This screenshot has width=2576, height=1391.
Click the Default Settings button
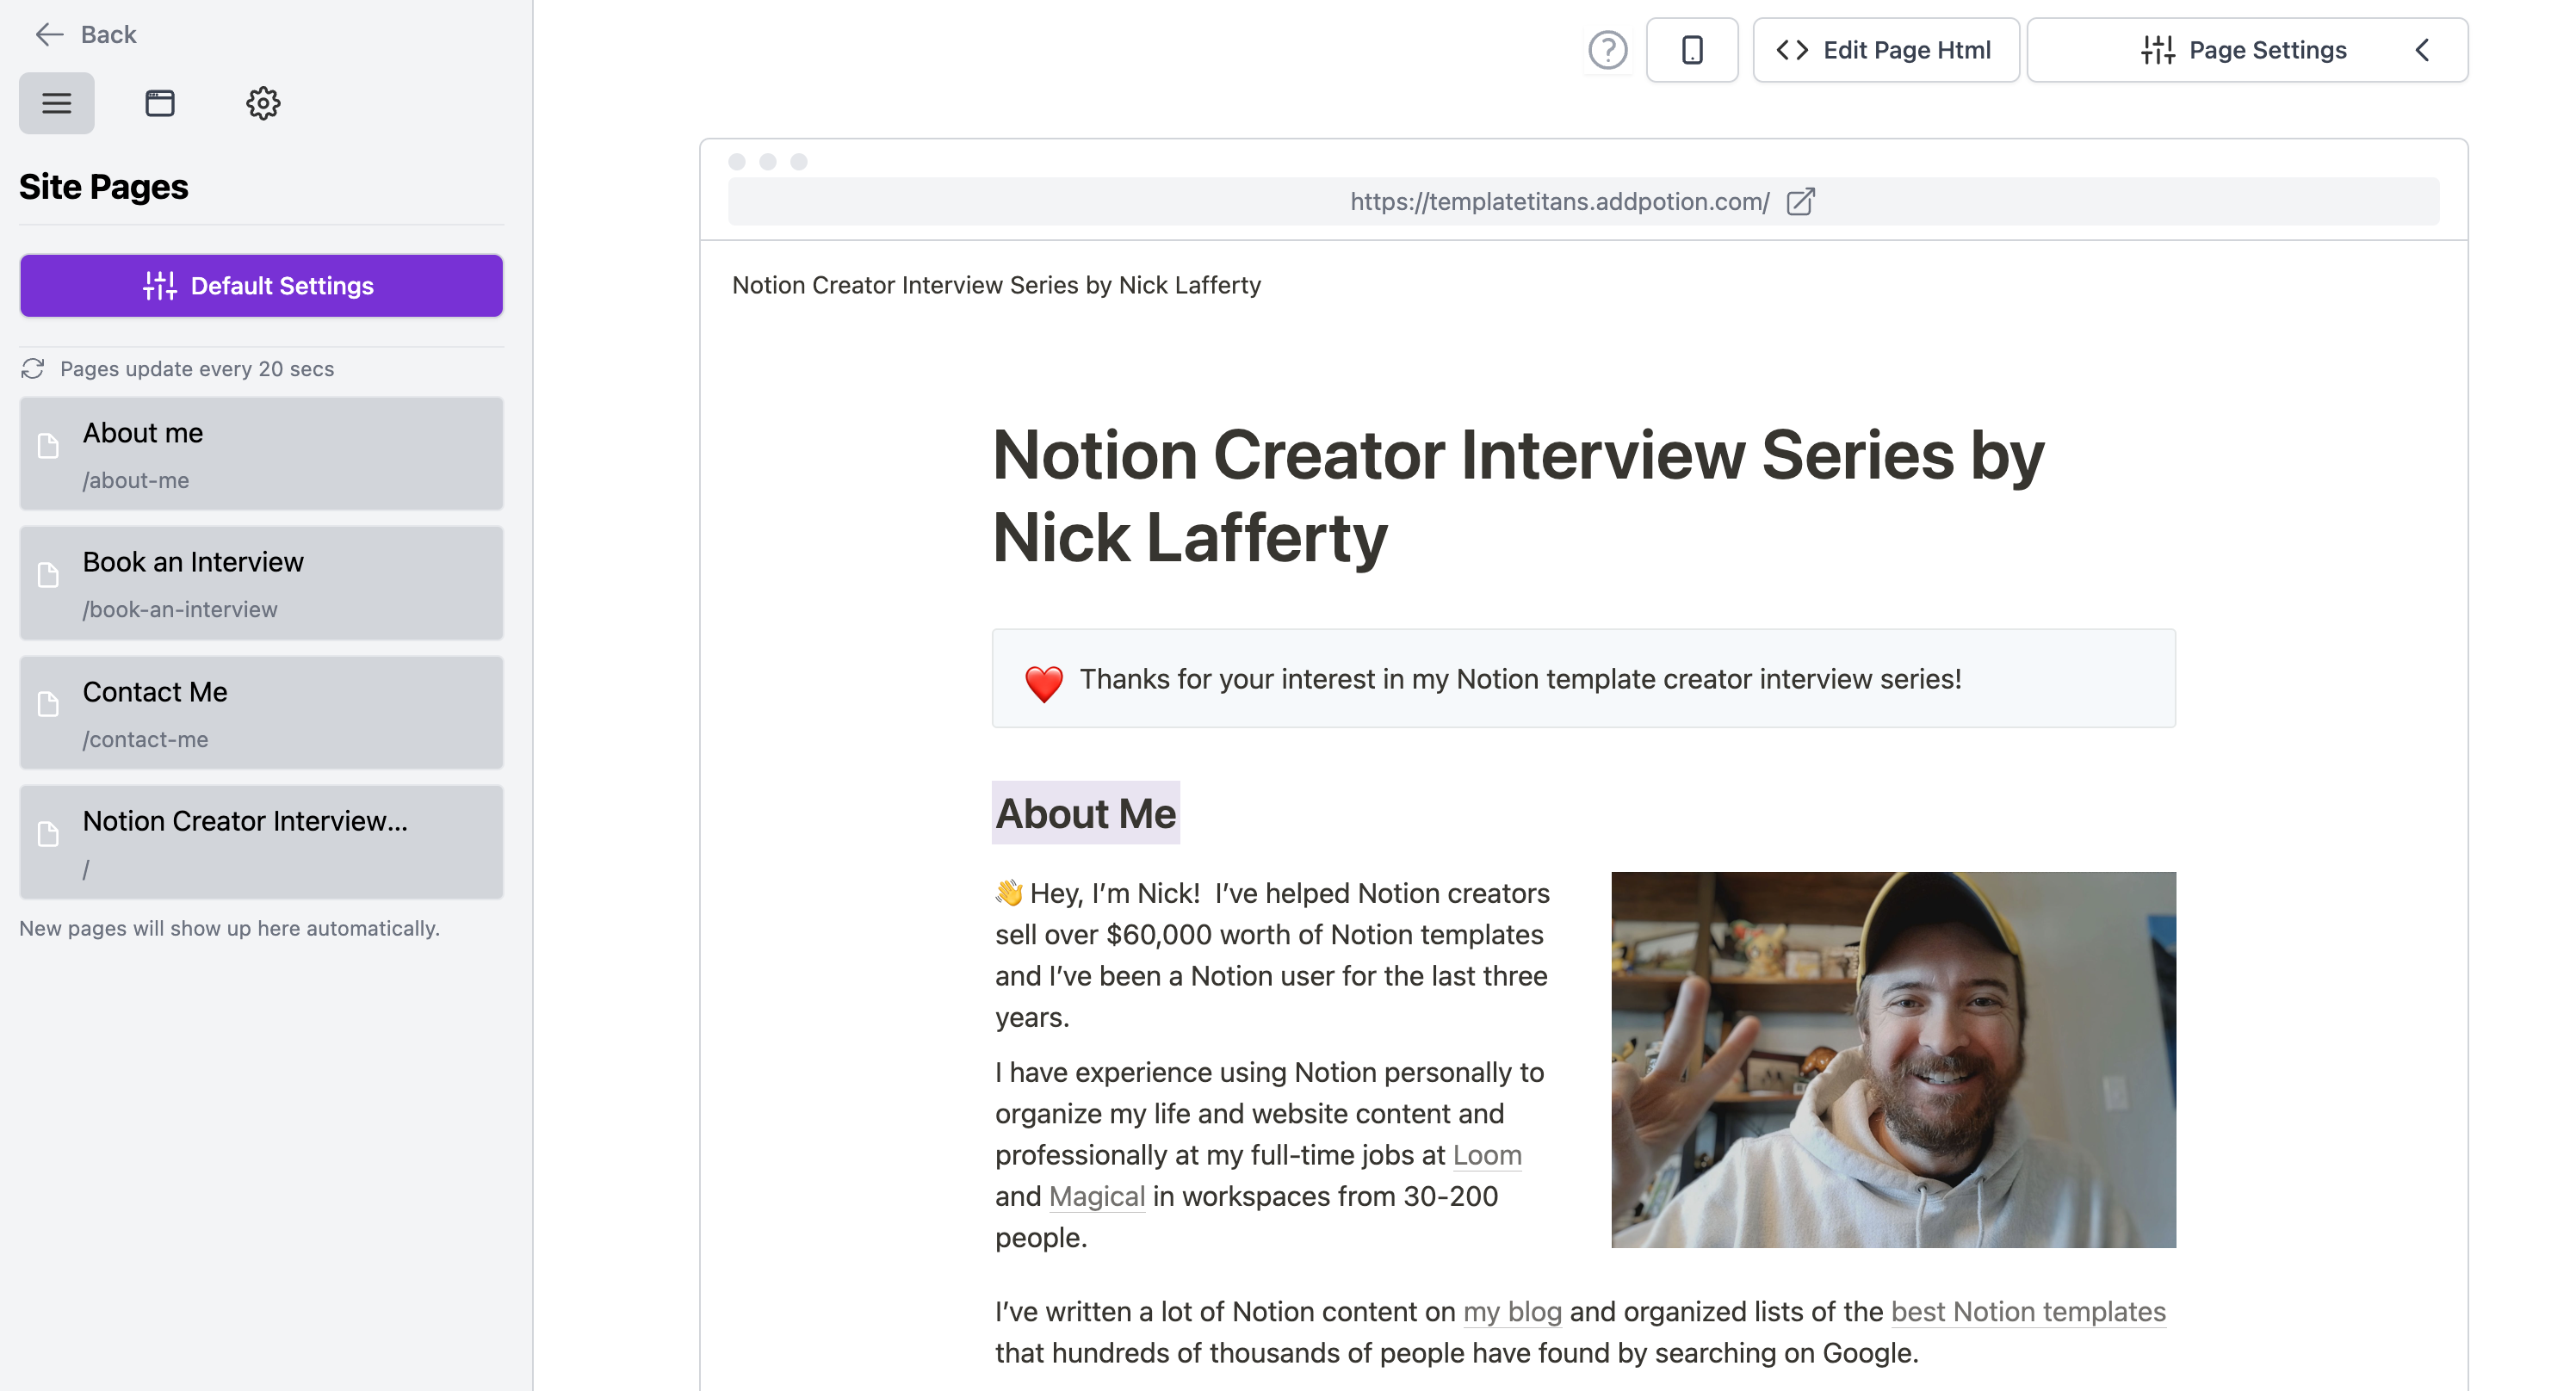point(261,286)
